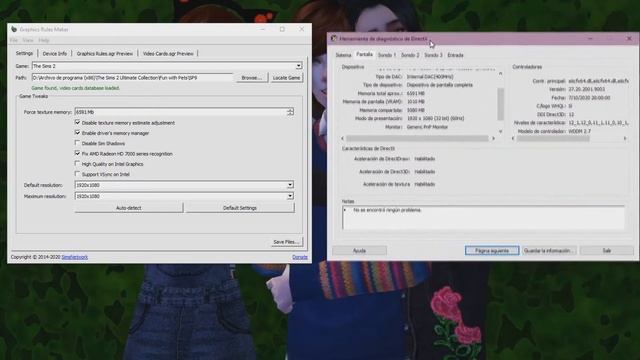
Task: Toggle Enable driver's memory manager checkbox
Action: pos(78,133)
